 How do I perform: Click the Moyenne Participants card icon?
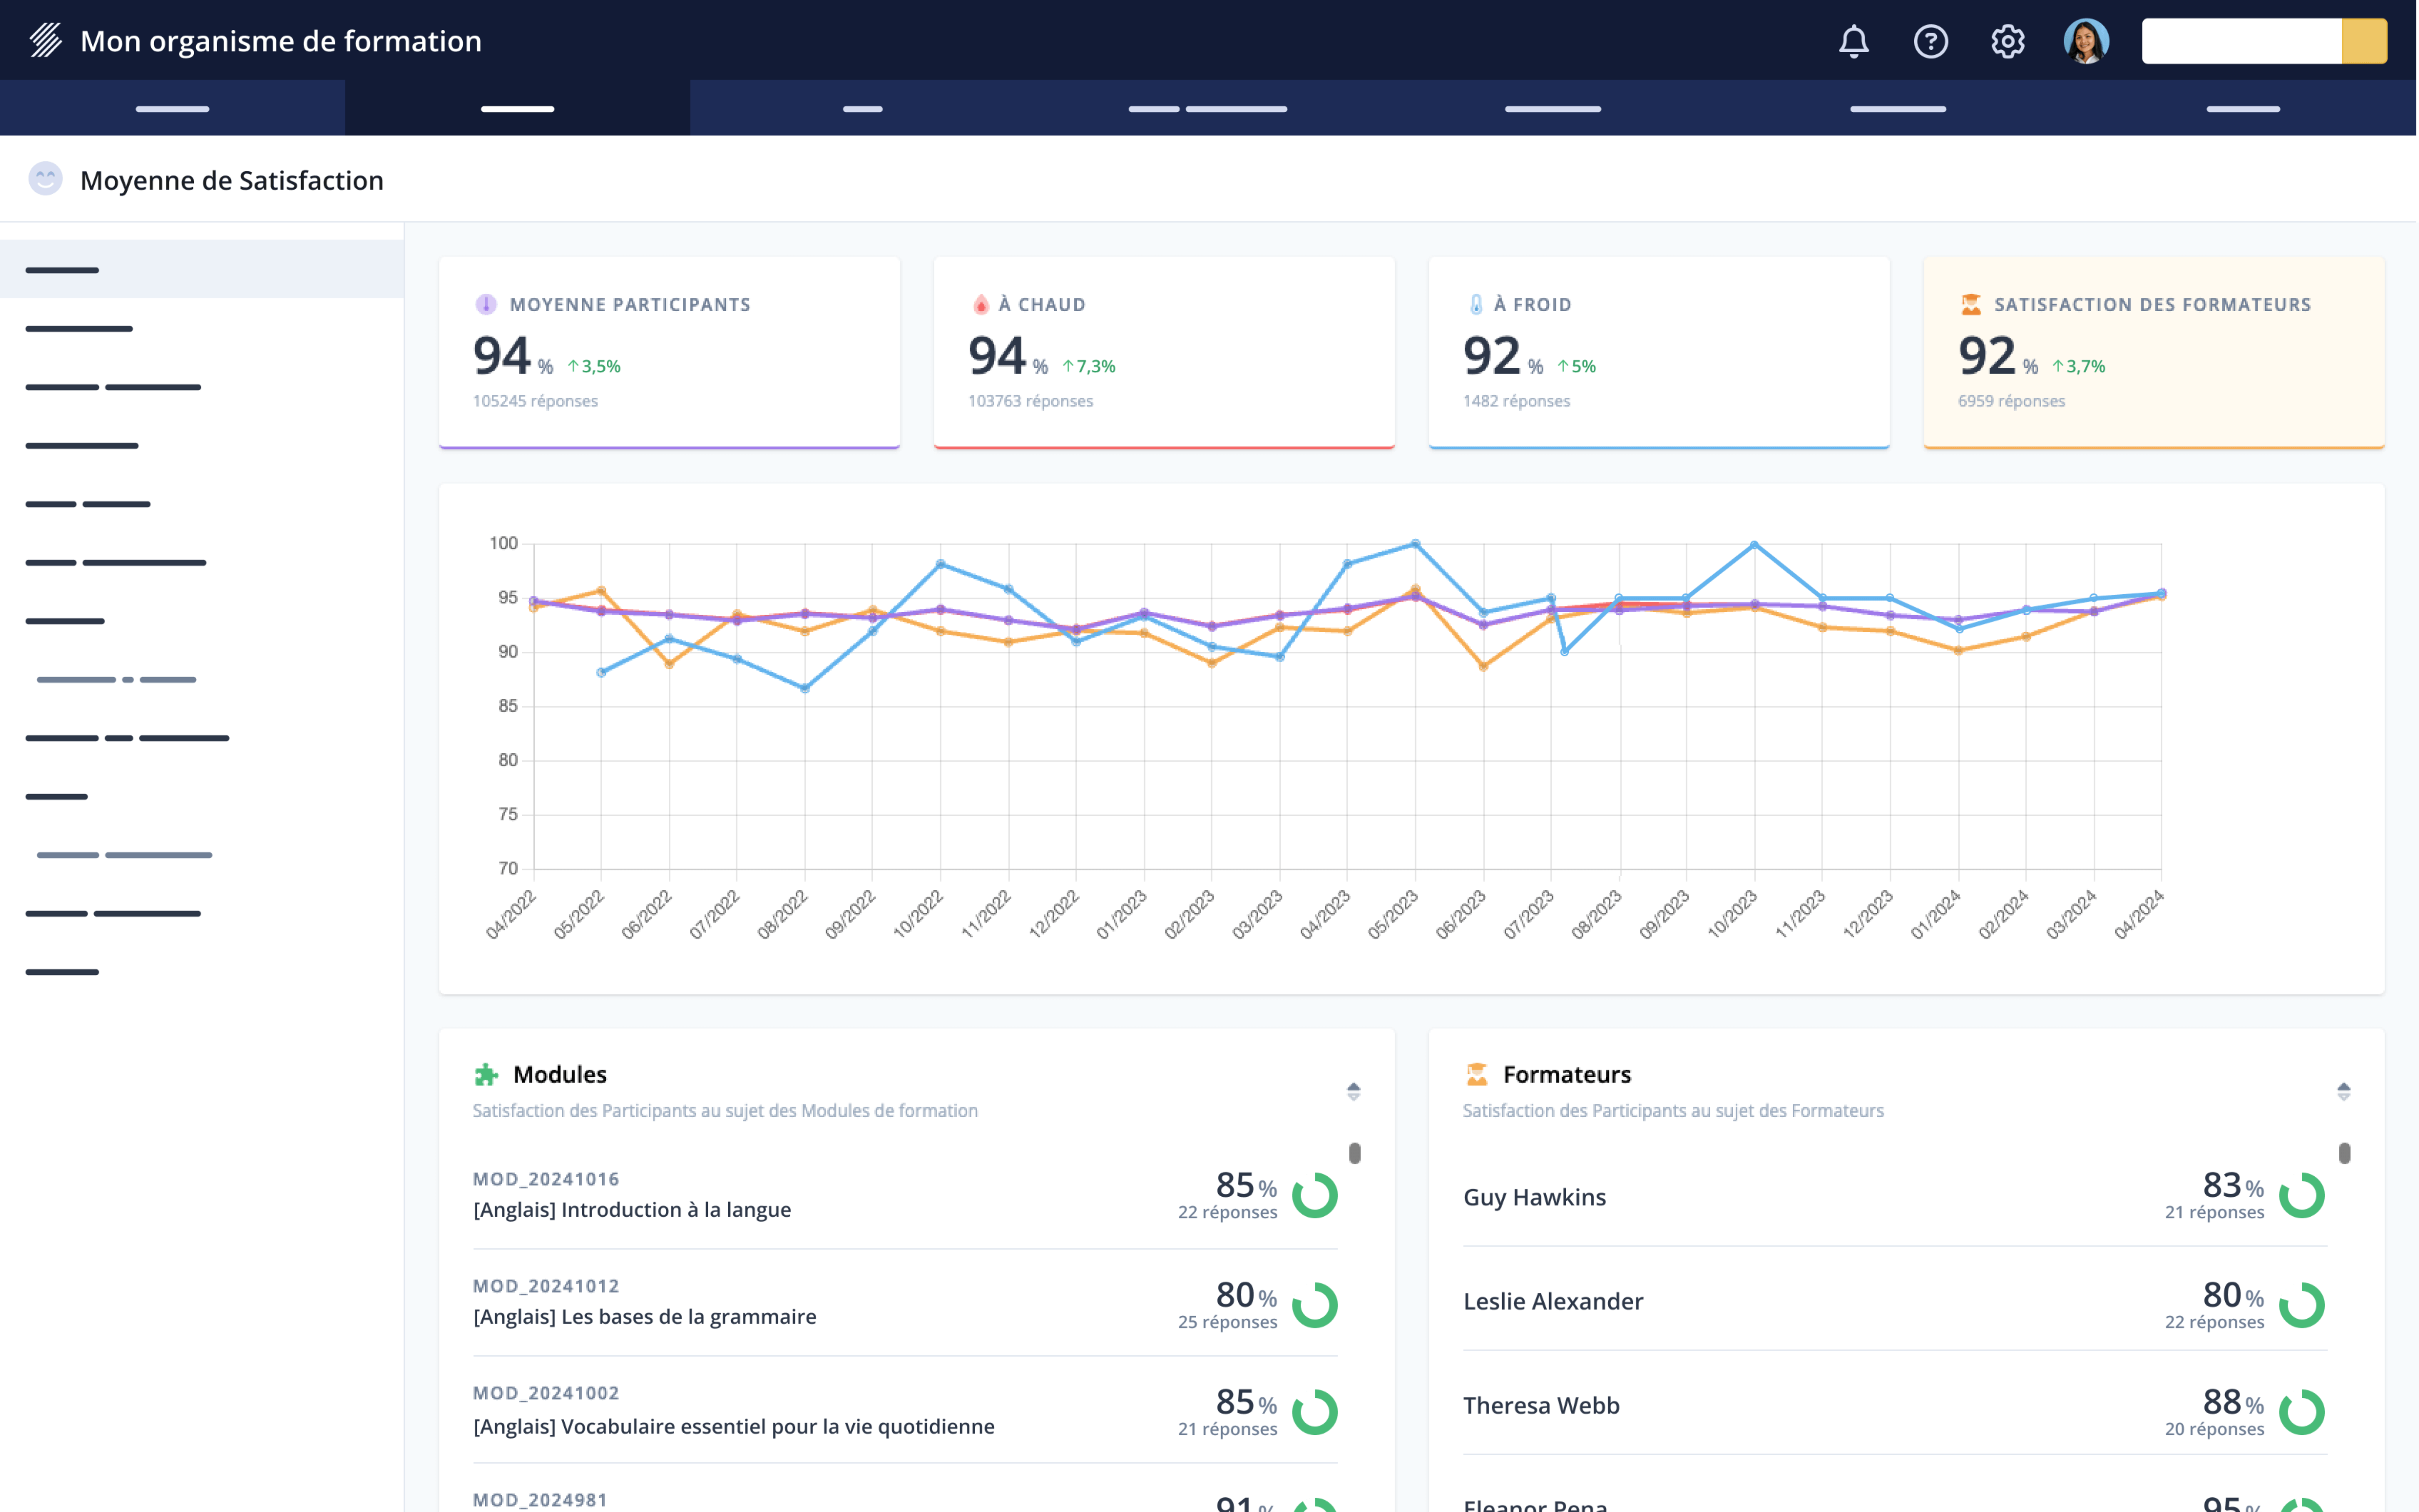click(x=486, y=304)
